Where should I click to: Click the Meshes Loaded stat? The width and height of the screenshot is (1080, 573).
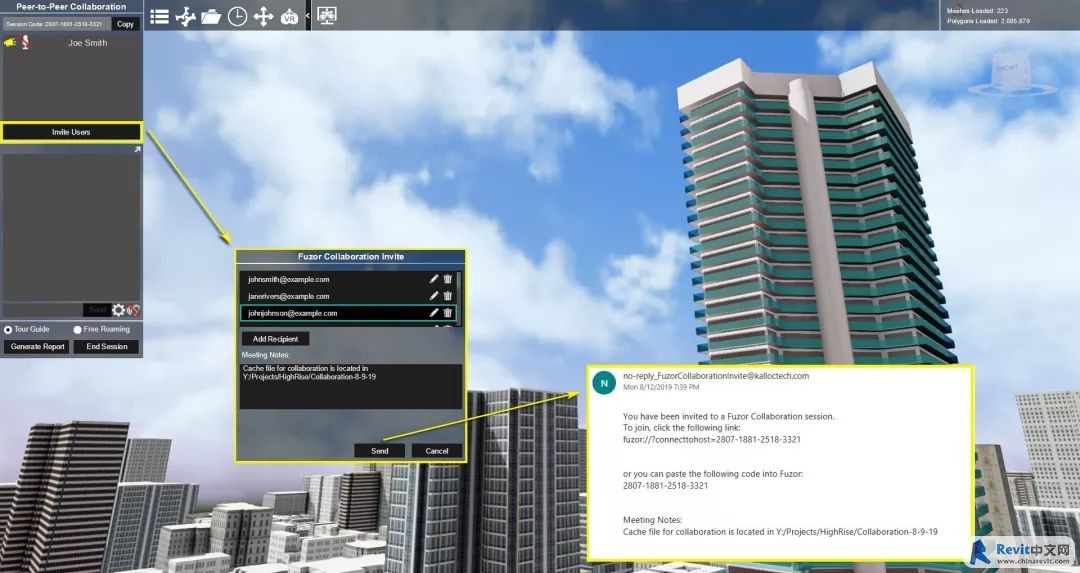tap(977, 11)
